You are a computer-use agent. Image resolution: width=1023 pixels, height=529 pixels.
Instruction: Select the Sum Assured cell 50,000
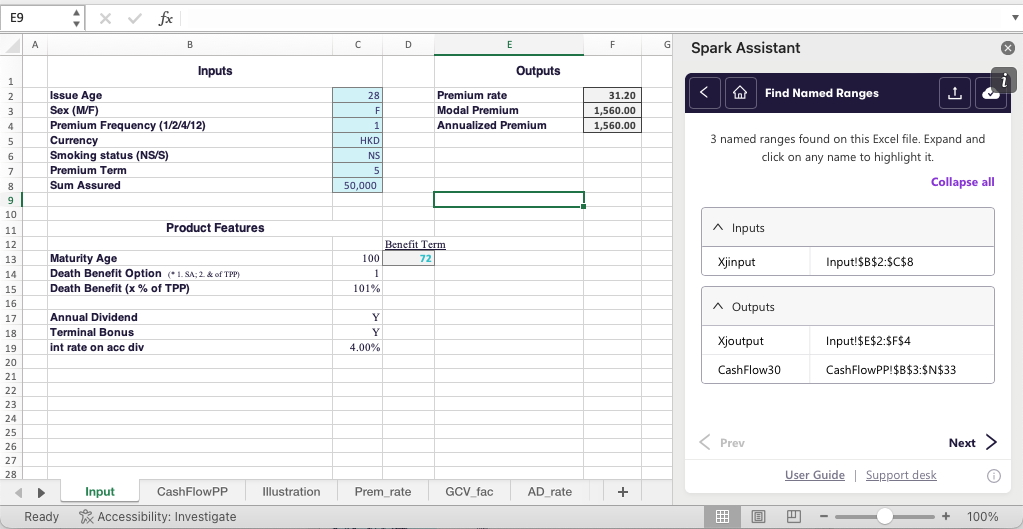[357, 185]
